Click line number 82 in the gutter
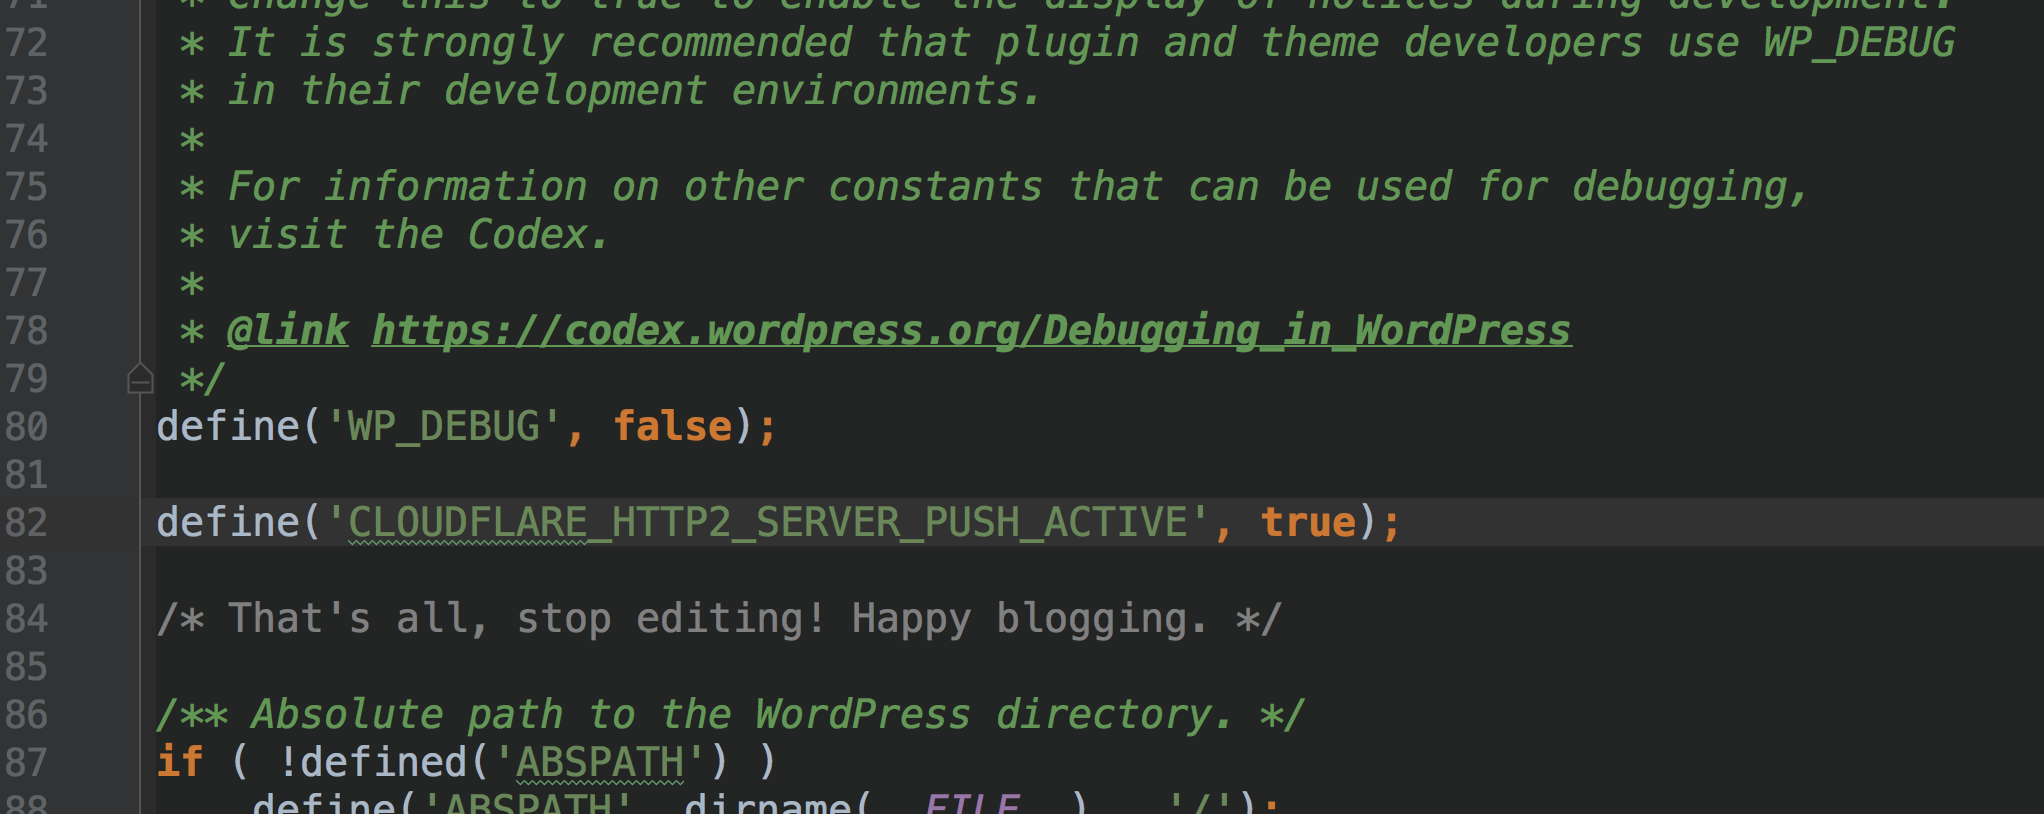This screenshot has width=2044, height=814. pyautogui.click(x=26, y=522)
